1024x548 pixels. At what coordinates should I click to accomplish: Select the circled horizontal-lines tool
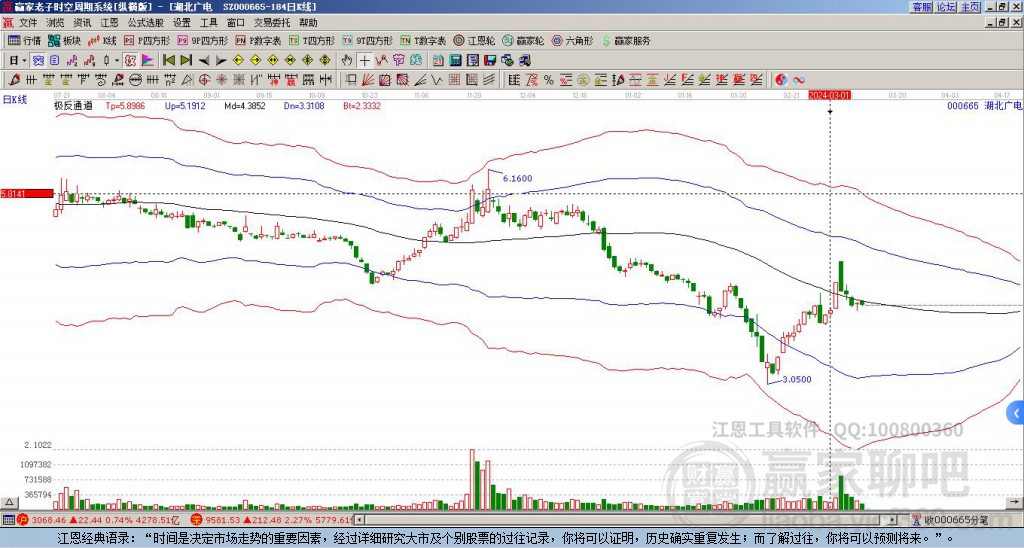(135, 80)
